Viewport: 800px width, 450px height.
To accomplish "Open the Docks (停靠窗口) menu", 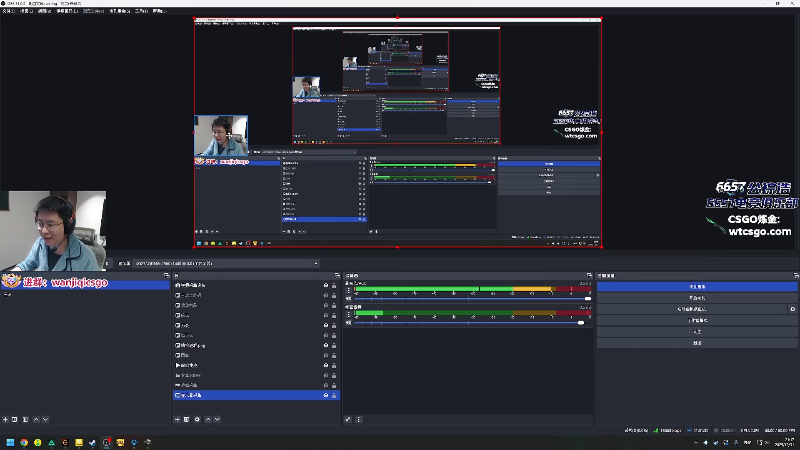I will [x=67, y=11].
